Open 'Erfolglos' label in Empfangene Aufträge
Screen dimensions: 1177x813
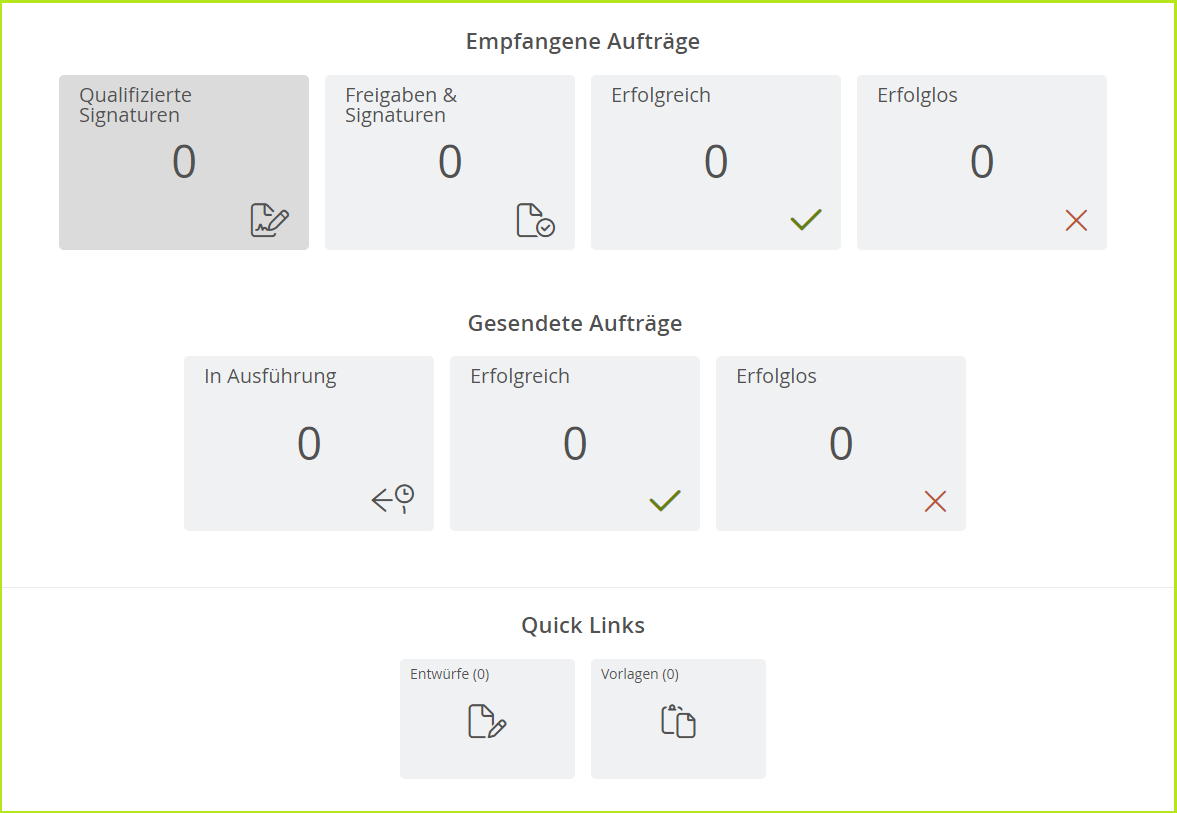pyautogui.click(x=917, y=96)
